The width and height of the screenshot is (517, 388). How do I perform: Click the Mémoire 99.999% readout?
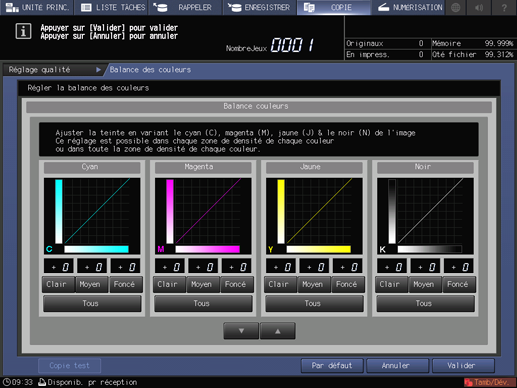(472, 43)
